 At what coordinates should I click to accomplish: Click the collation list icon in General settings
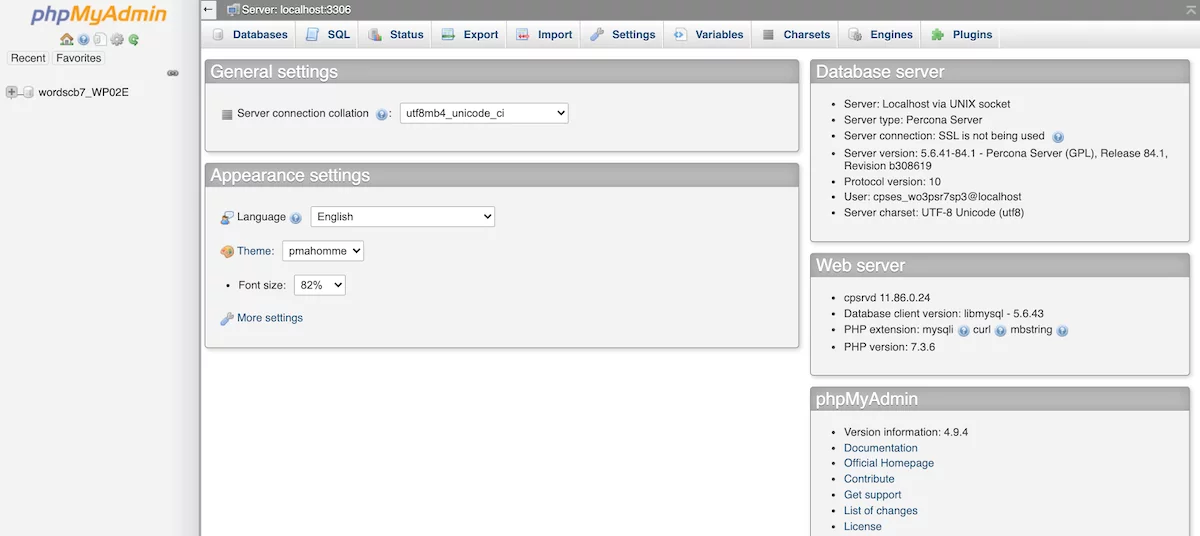[x=227, y=114]
